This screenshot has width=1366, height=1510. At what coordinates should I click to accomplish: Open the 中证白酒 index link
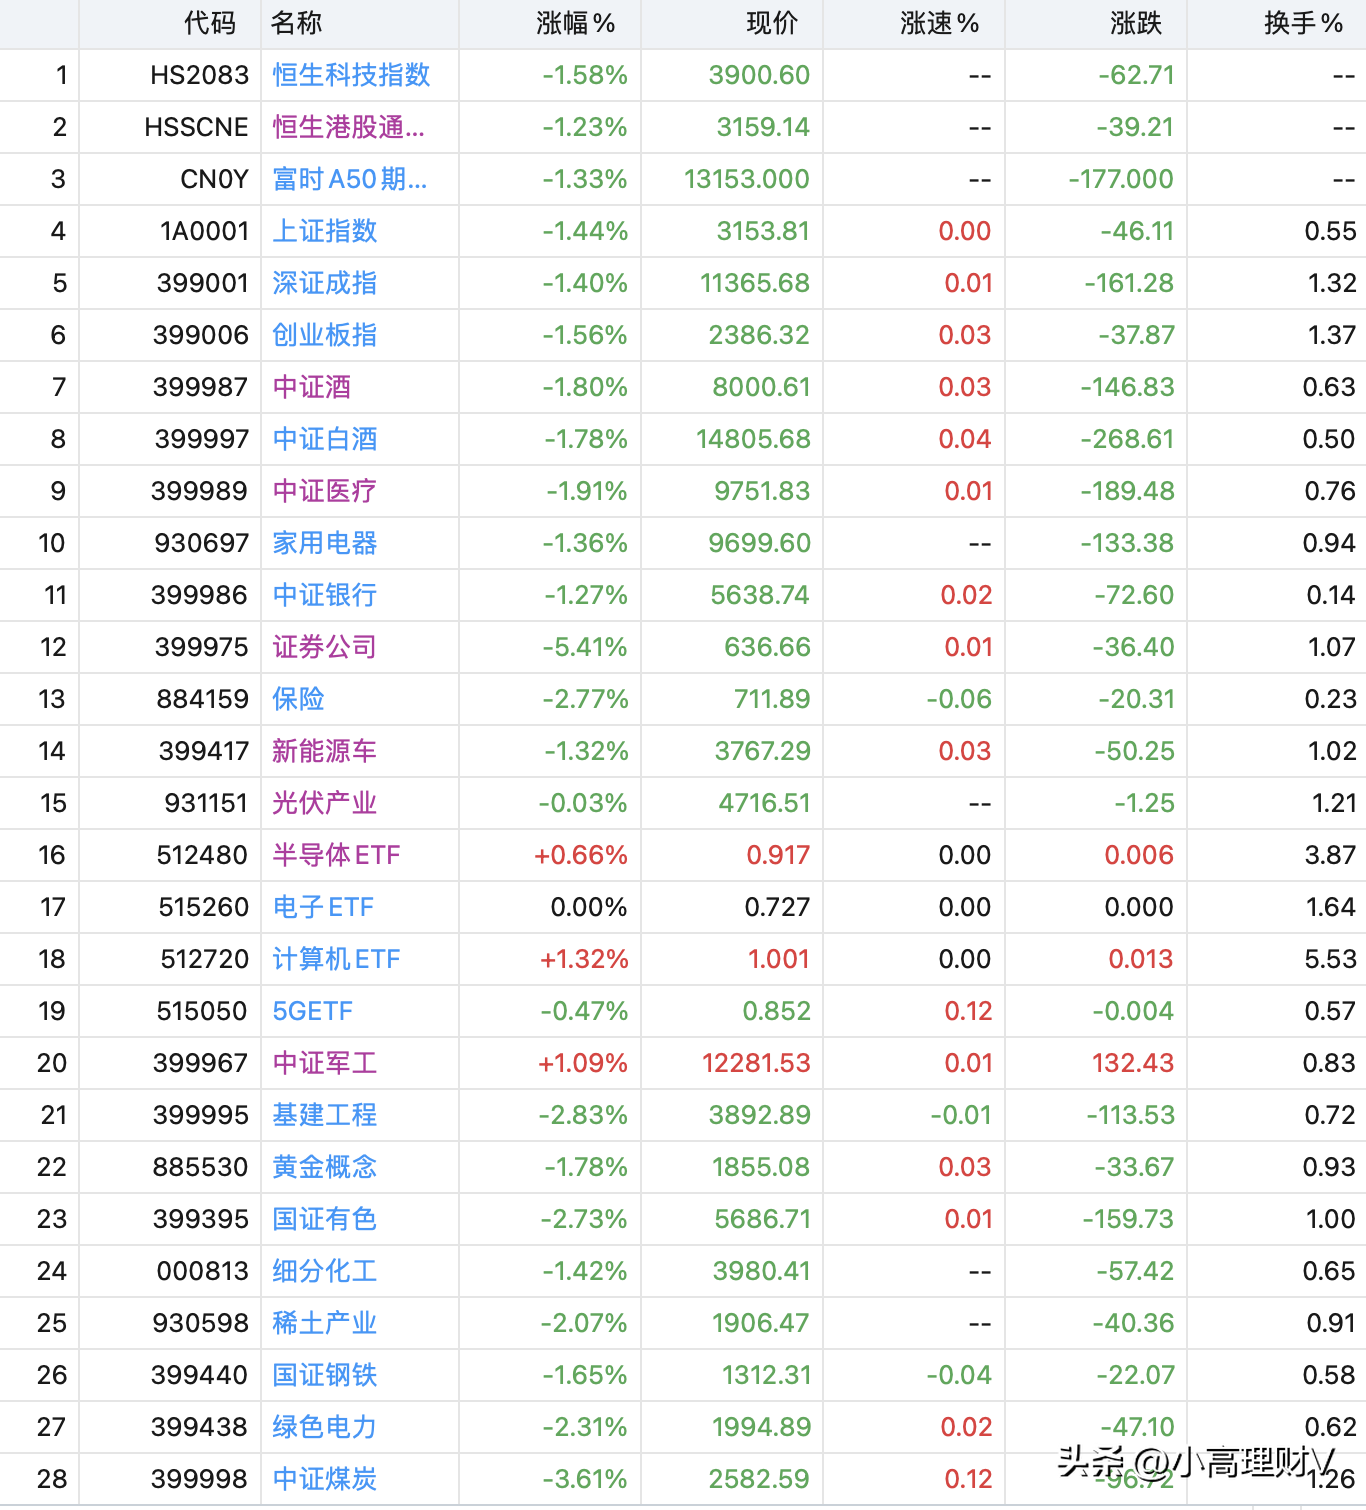325,439
